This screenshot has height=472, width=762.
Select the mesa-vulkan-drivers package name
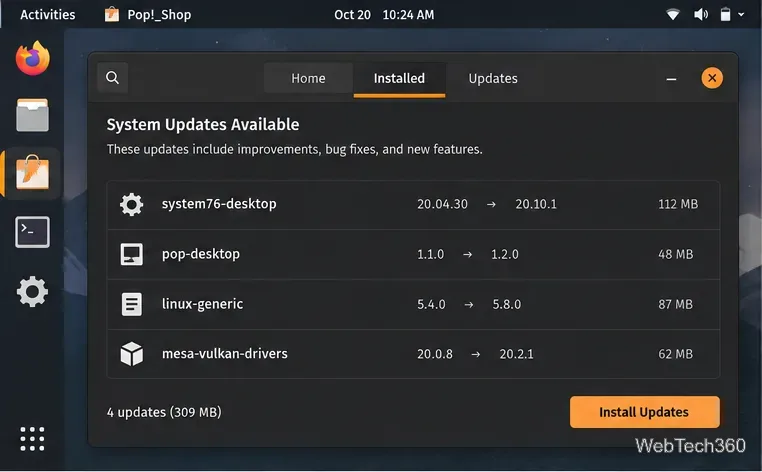[x=225, y=353]
